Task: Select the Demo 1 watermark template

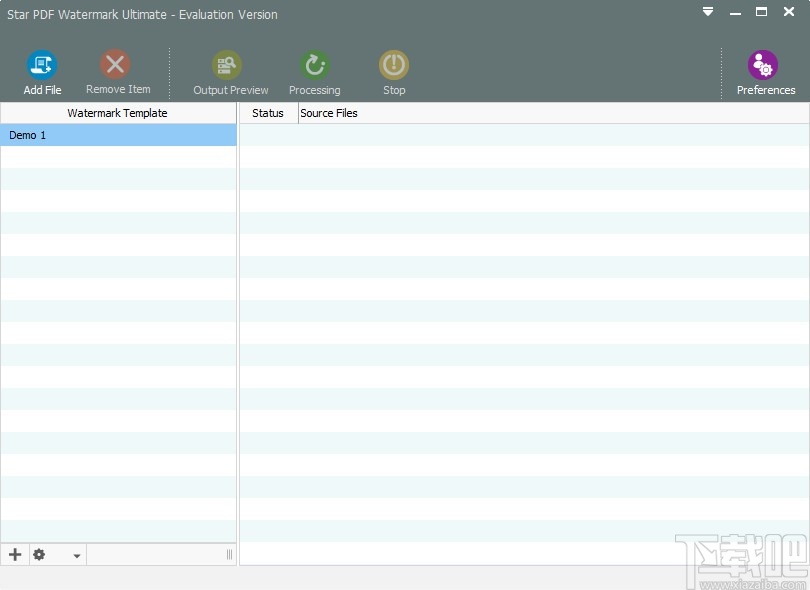Action: (x=118, y=135)
